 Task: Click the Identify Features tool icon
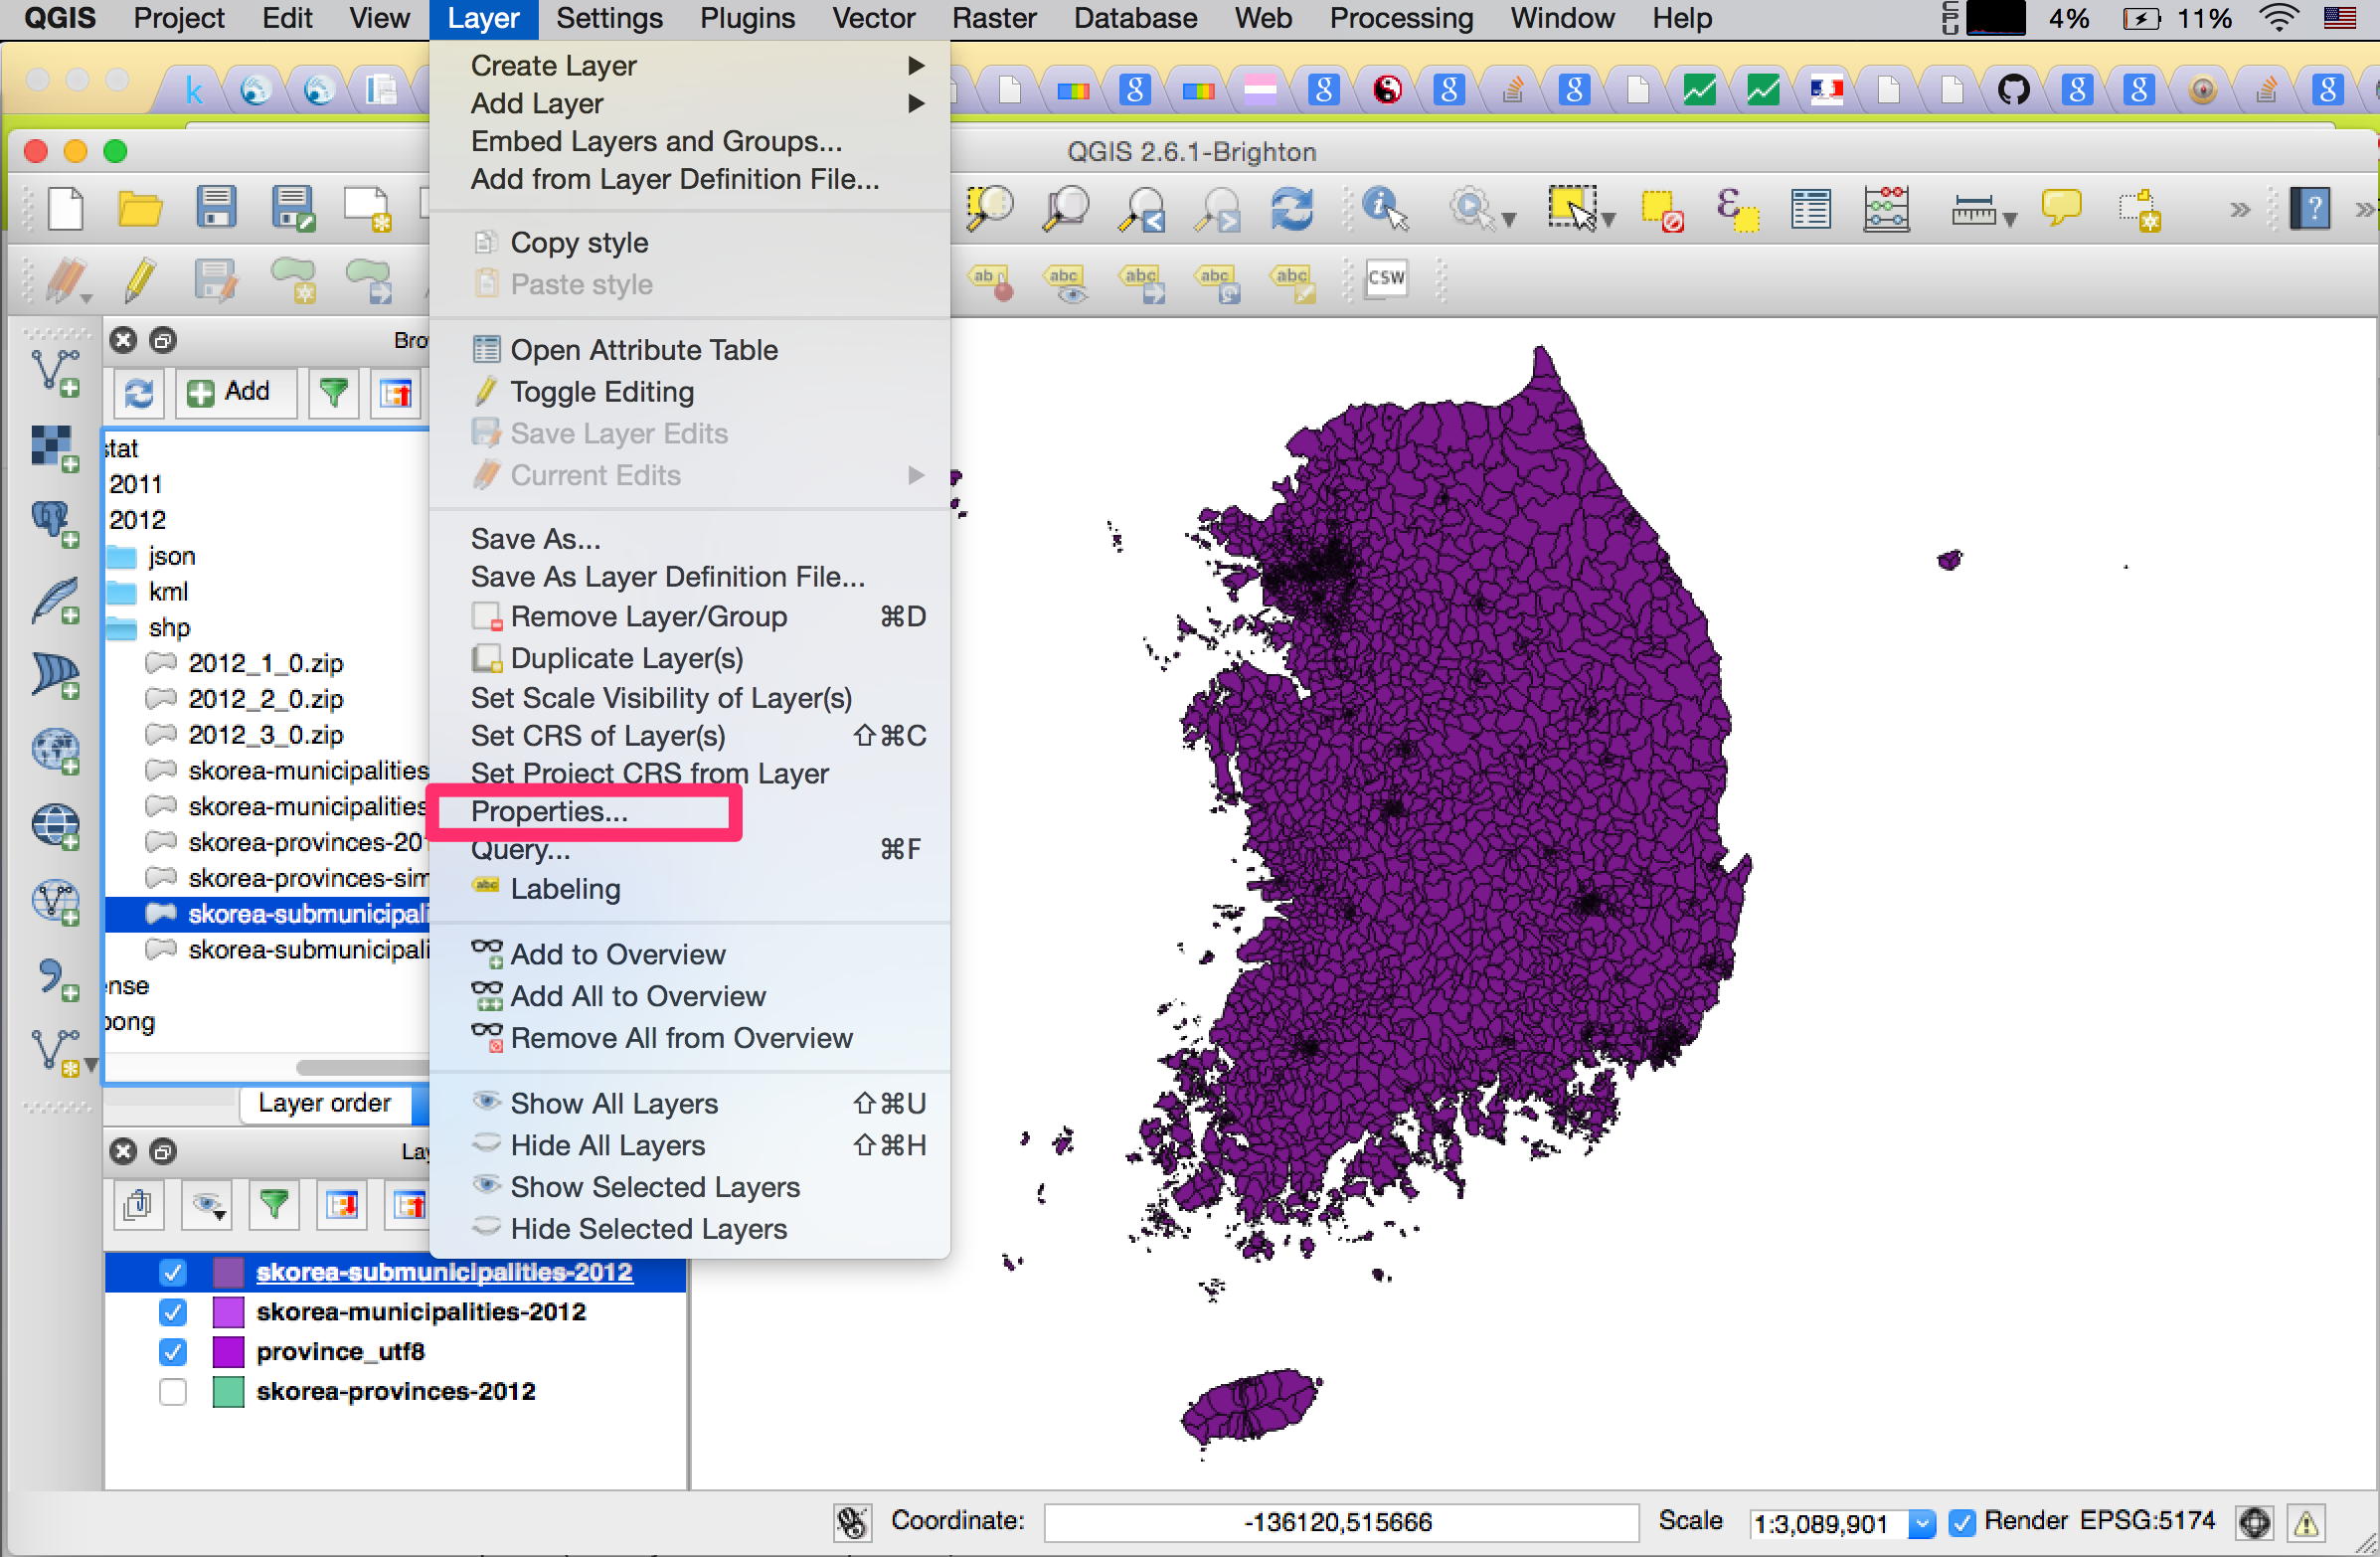click(x=1385, y=209)
